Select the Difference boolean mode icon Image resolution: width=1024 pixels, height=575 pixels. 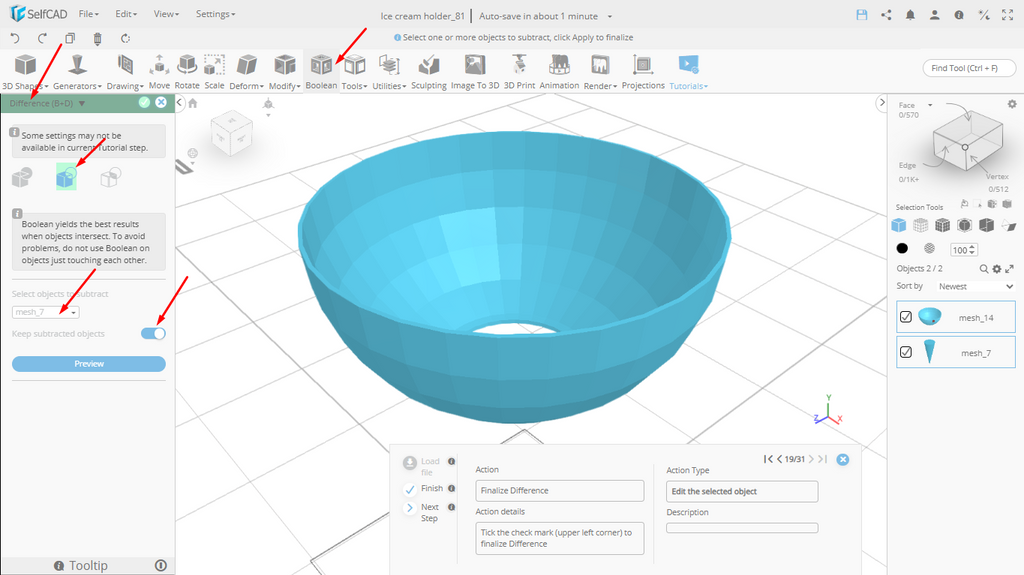[x=66, y=177]
